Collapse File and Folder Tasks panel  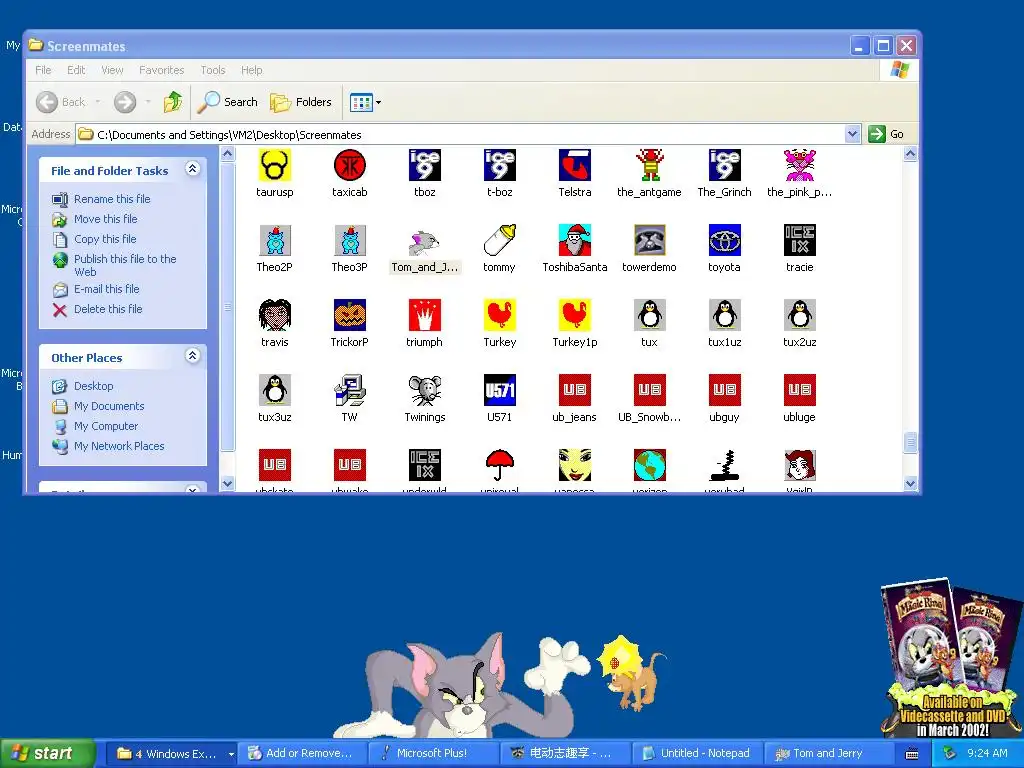coord(192,169)
